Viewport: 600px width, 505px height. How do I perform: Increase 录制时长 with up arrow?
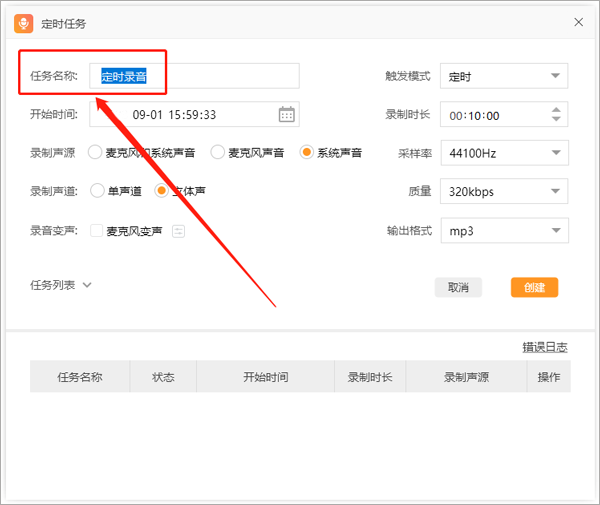(556, 110)
